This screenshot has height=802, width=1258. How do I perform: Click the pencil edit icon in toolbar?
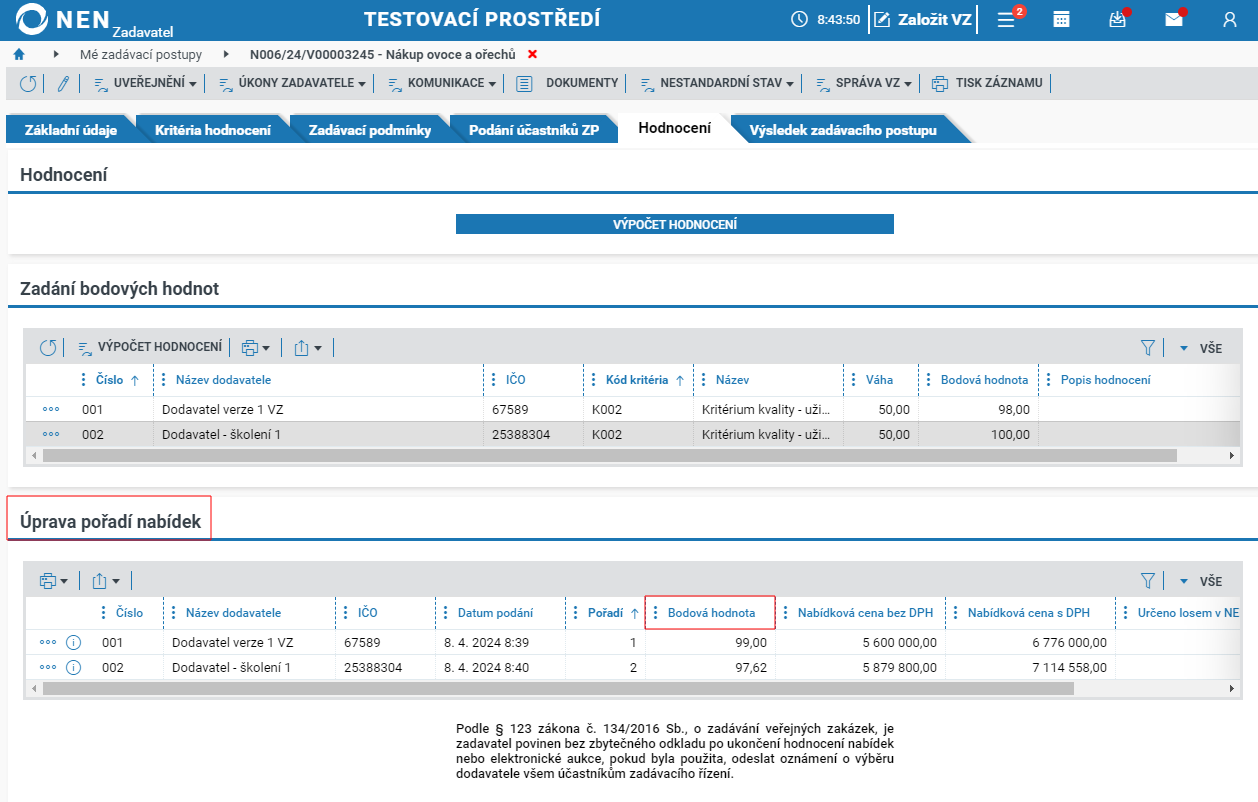pyautogui.click(x=62, y=83)
